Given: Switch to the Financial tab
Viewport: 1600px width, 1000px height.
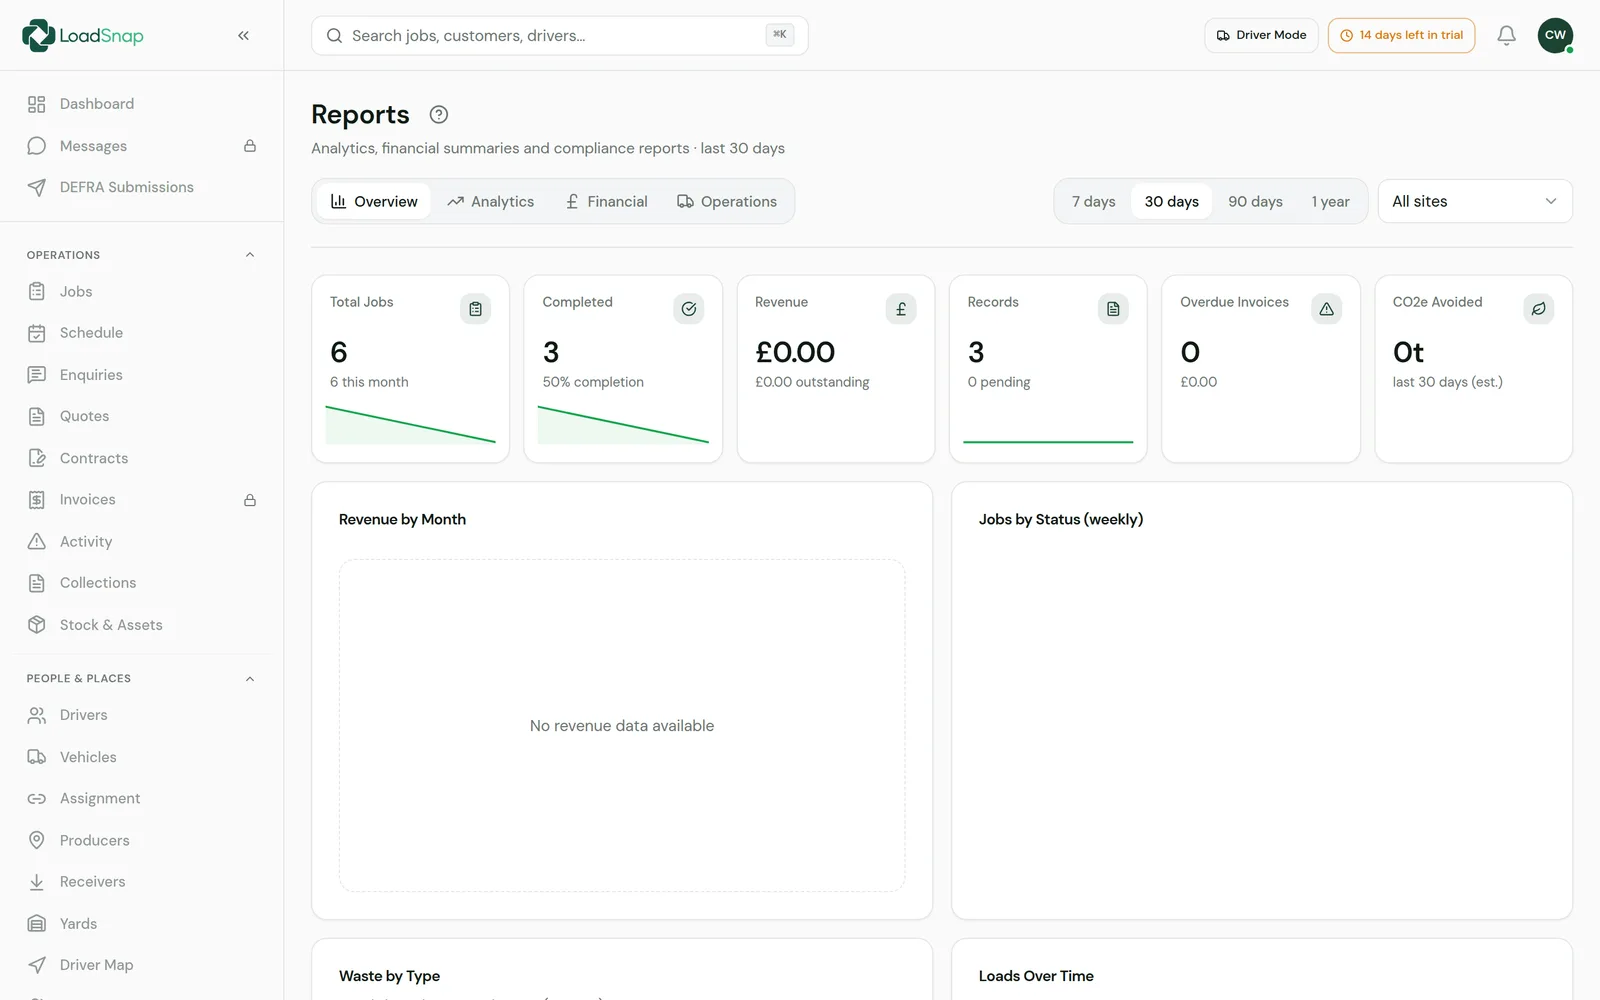Looking at the screenshot, I should pos(606,201).
